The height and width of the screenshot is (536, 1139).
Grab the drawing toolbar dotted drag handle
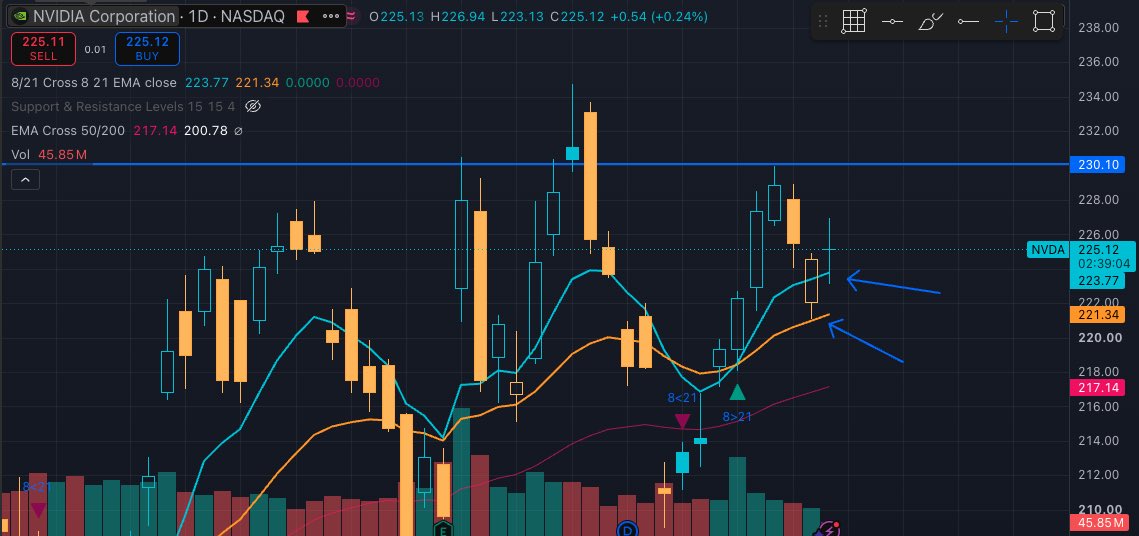pos(823,22)
